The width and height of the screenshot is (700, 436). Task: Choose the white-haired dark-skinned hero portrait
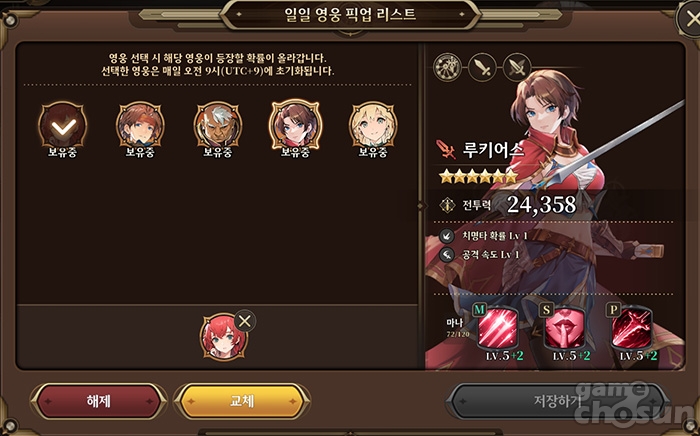point(218,125)
